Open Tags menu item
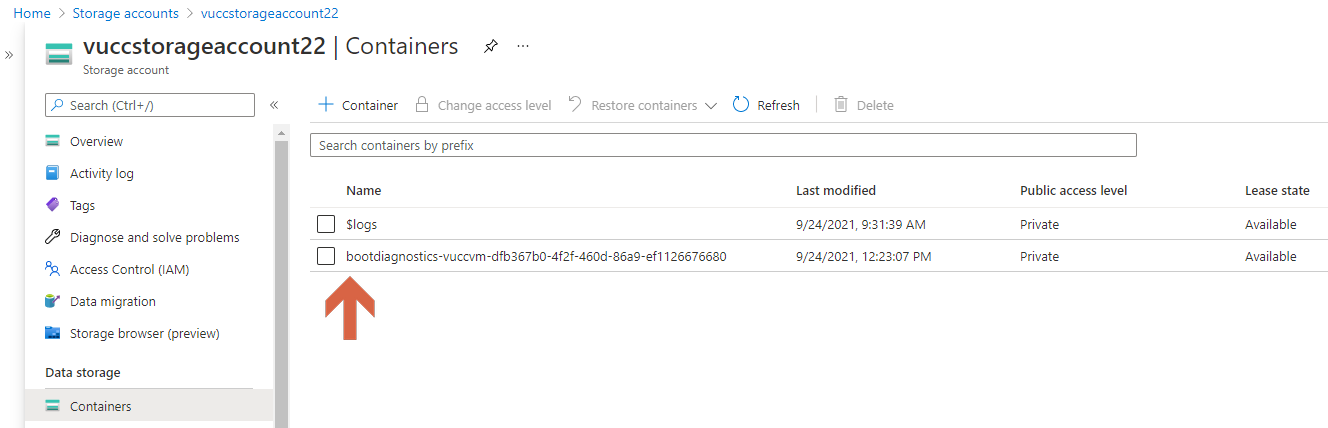 point(82,205)
